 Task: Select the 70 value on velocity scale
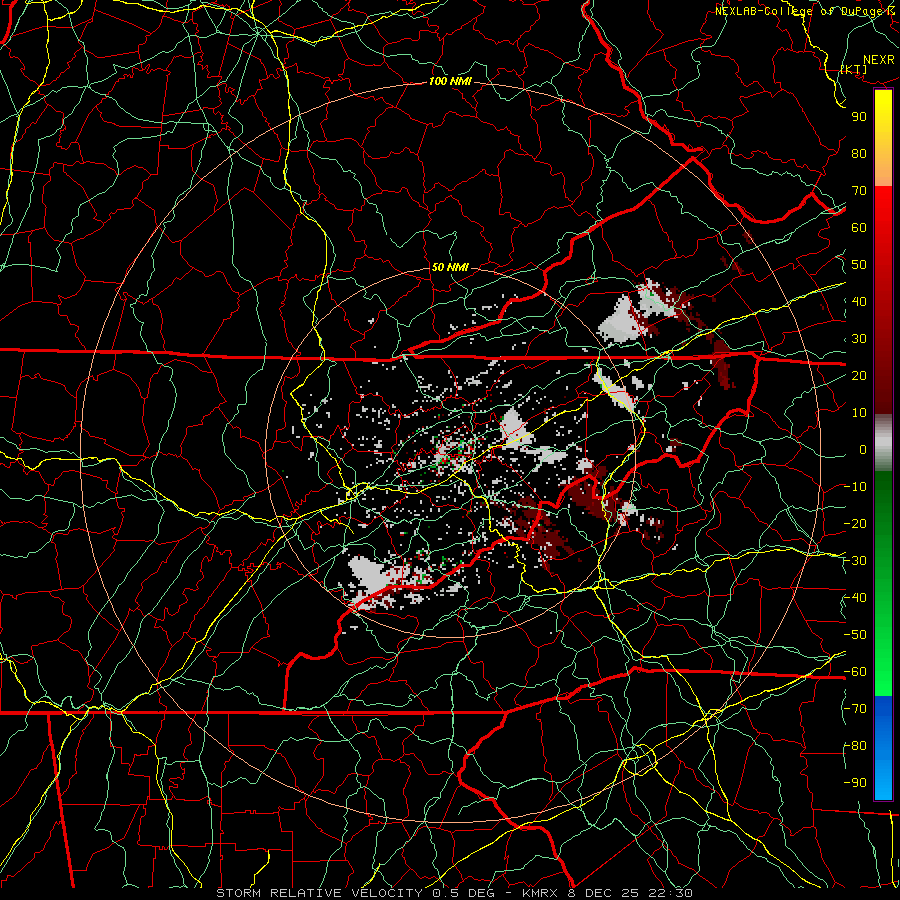coord(859,191)
